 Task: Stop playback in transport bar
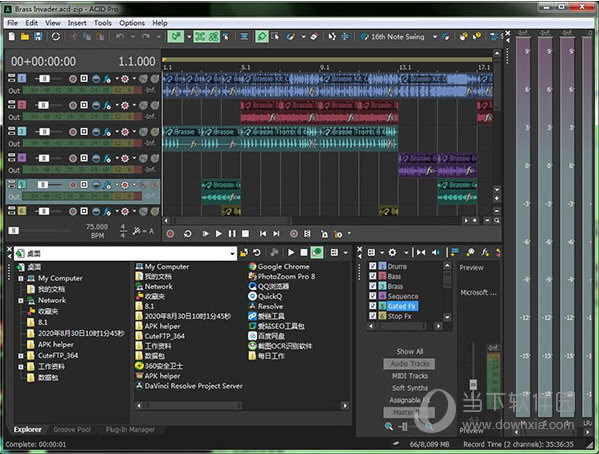coord(245,233)
